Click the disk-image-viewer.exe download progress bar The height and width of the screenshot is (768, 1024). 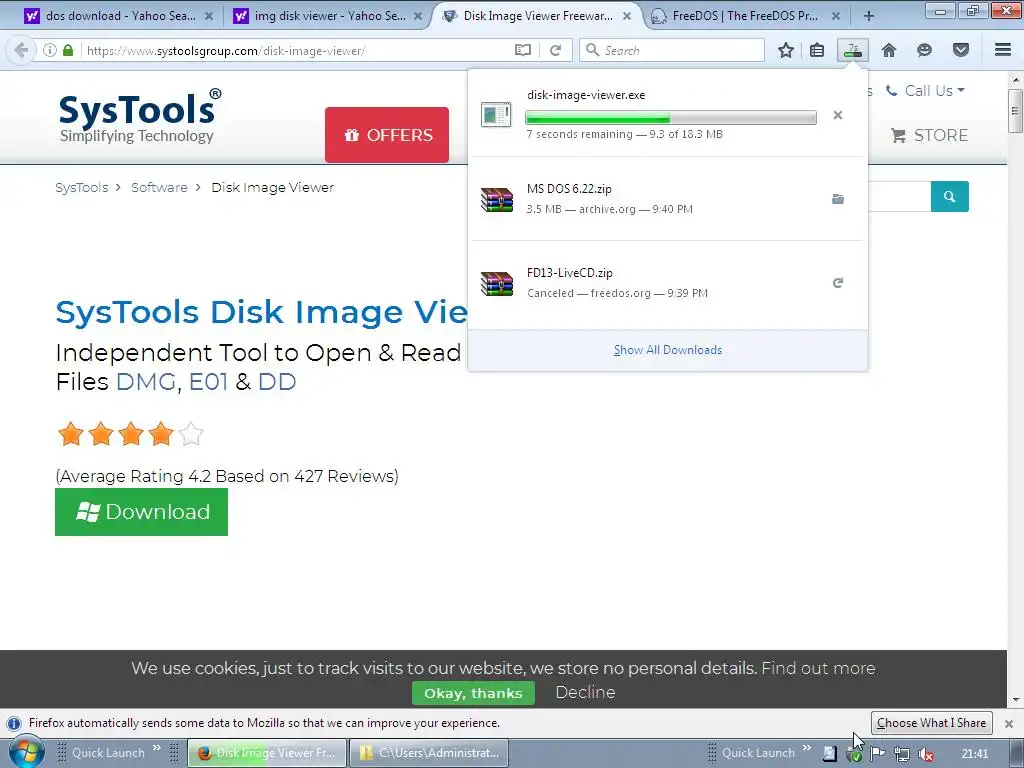[x=671, y=118]
